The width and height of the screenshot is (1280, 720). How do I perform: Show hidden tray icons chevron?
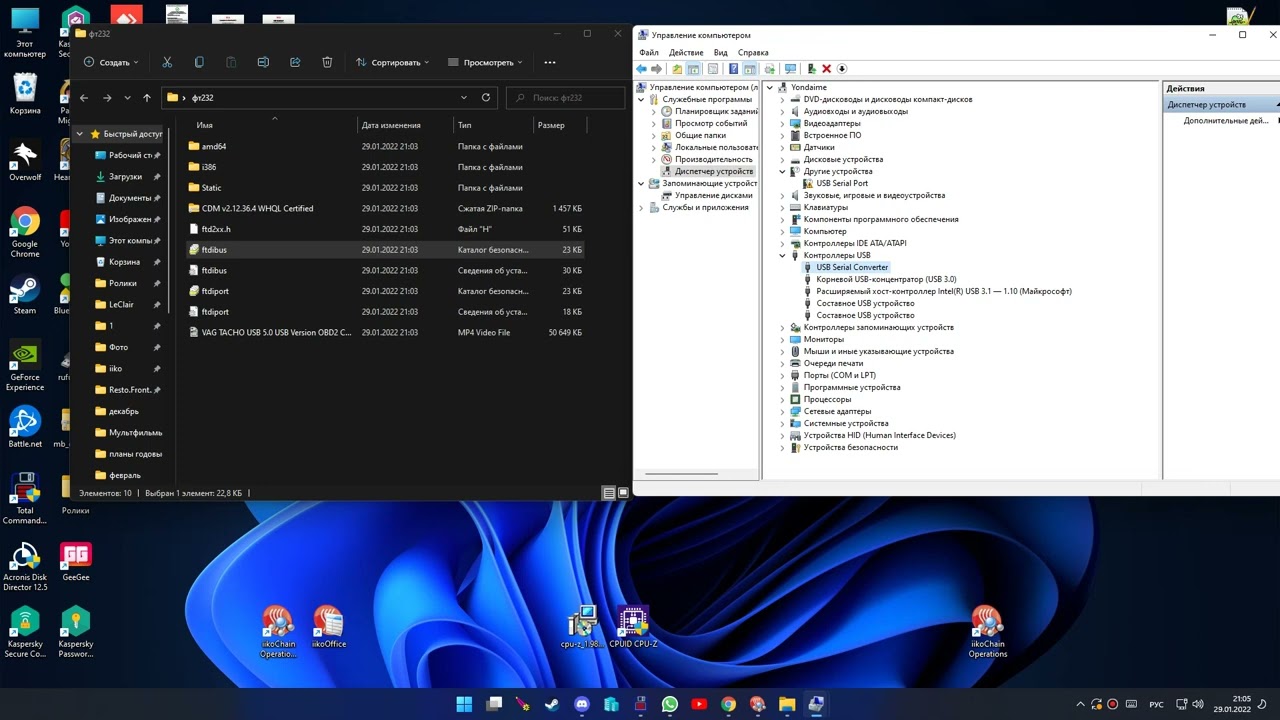point(1079,704)
